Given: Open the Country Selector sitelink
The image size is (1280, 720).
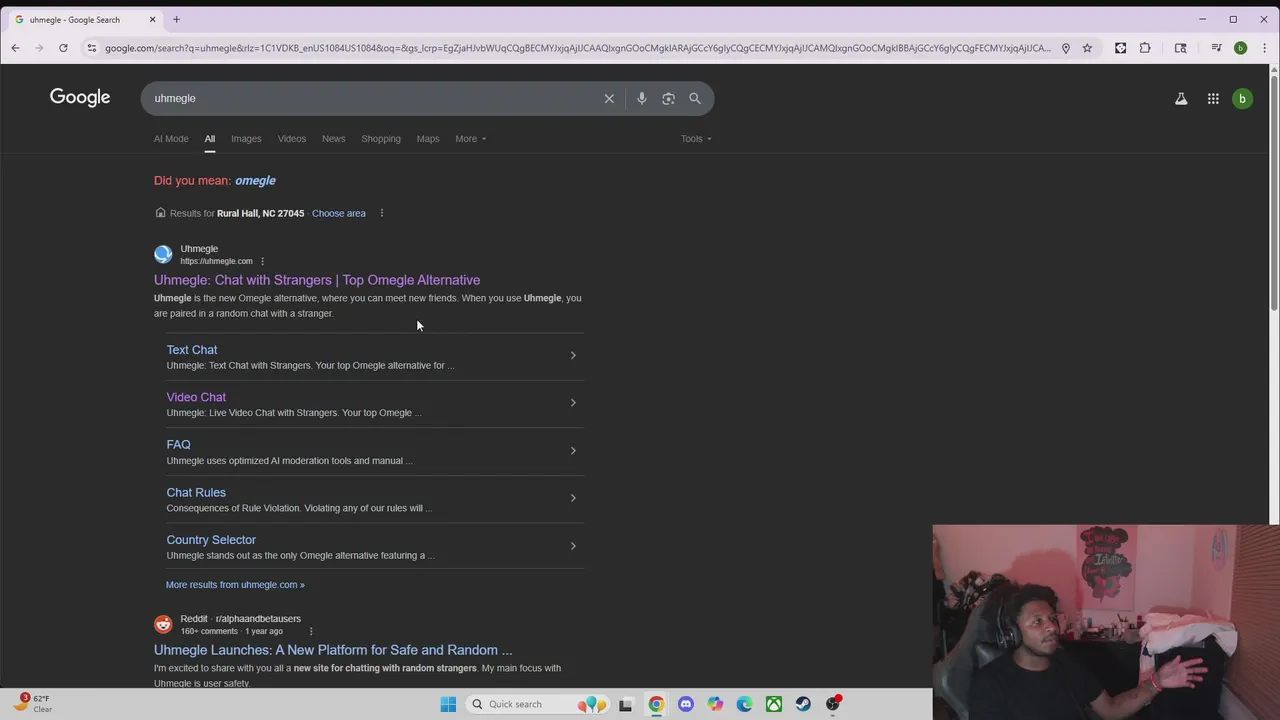Looking at the screenshot, I should coord(211,540).
